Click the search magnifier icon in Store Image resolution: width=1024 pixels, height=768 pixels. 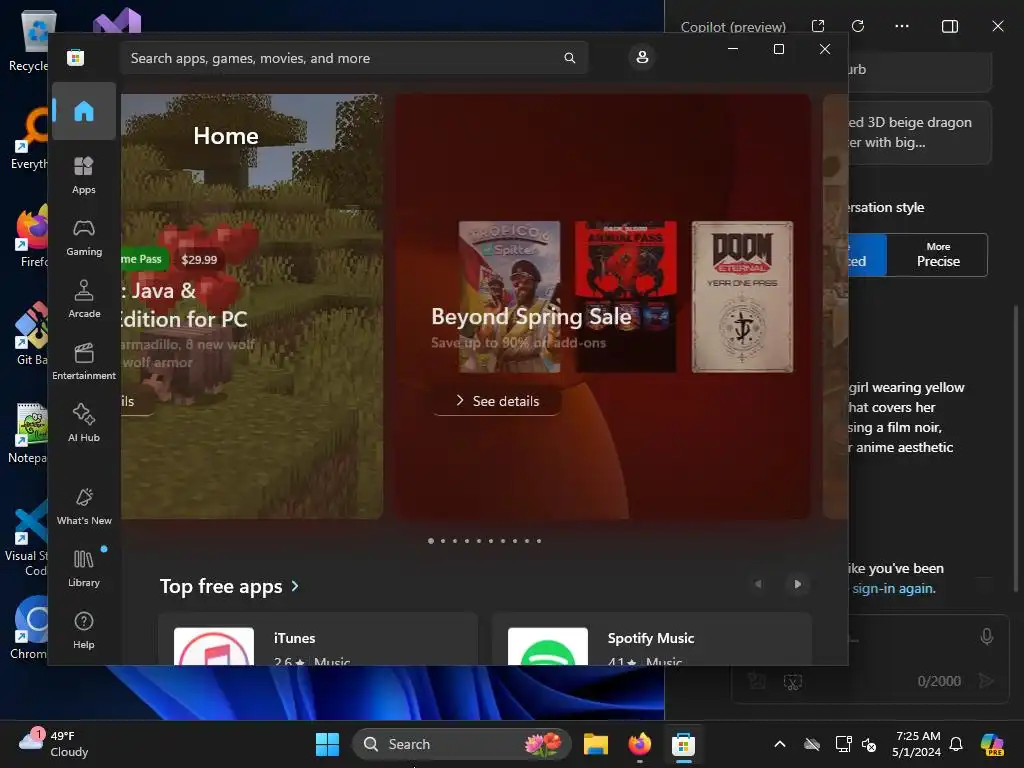coord(569,58)
